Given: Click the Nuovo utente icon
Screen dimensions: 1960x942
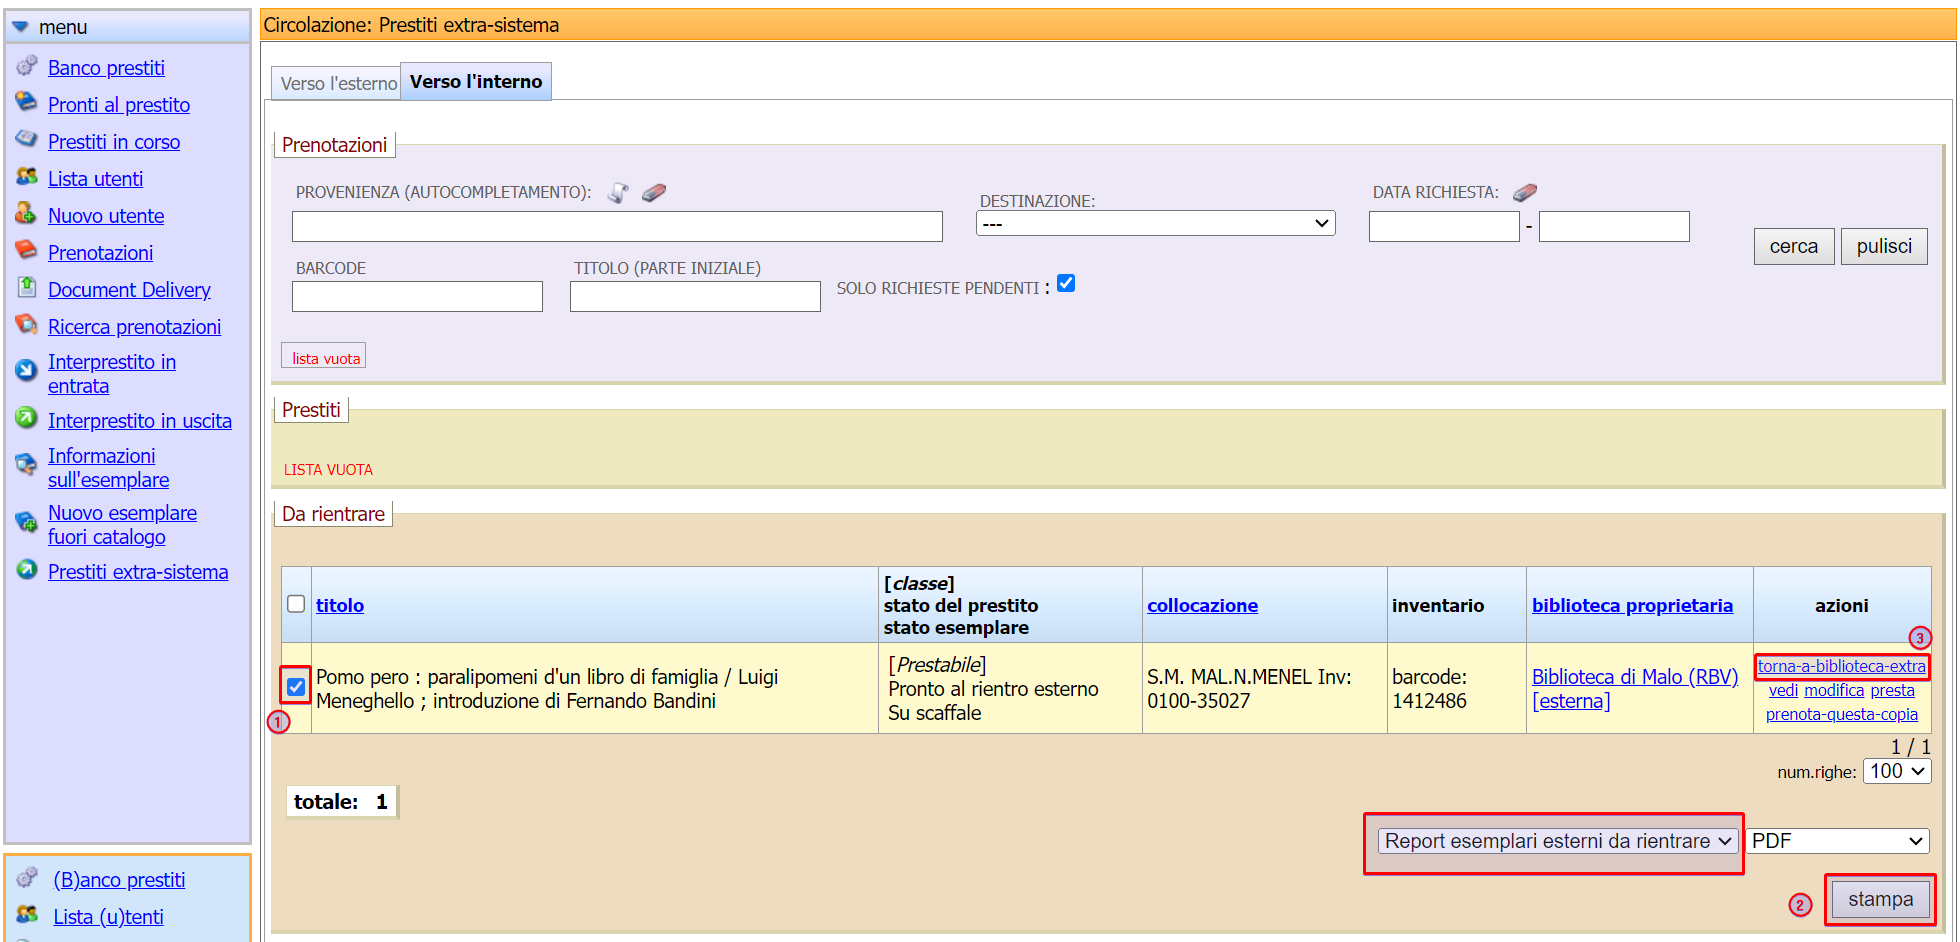Looking at the screenshot, I should coord(26,214).
